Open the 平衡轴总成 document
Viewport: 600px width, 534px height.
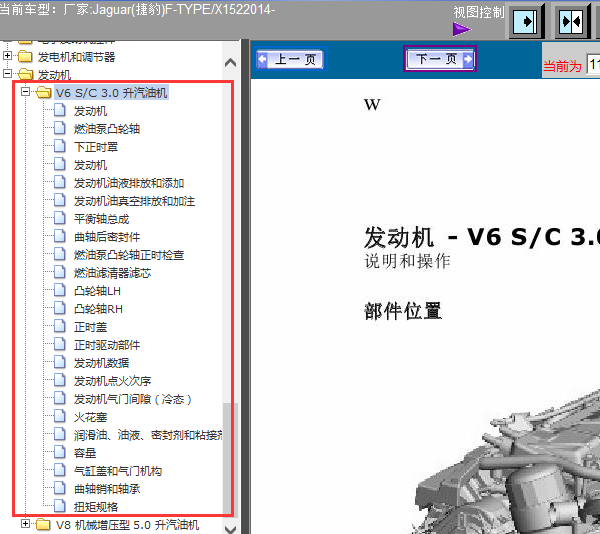coord(101,219)
